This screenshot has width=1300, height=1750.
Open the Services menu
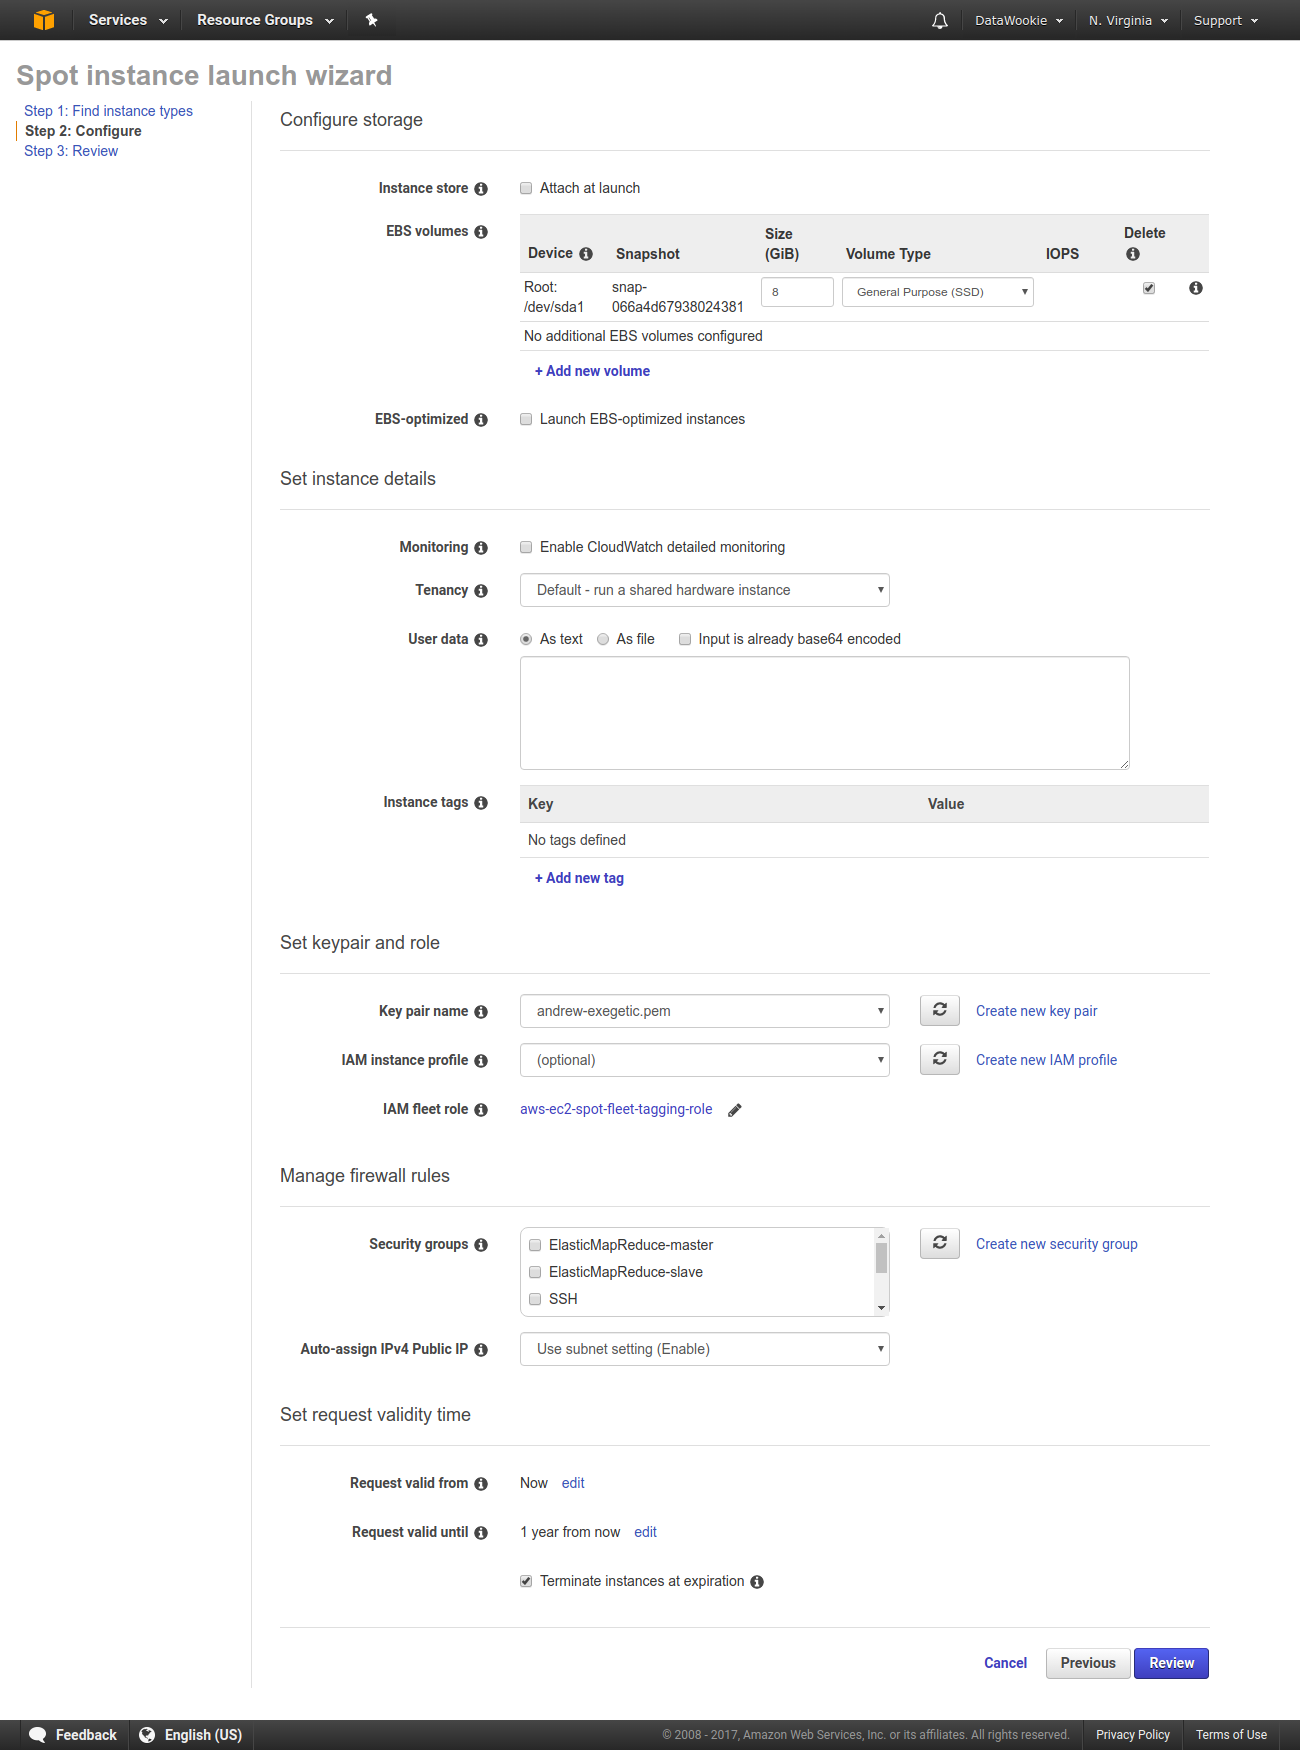(127, 20)
